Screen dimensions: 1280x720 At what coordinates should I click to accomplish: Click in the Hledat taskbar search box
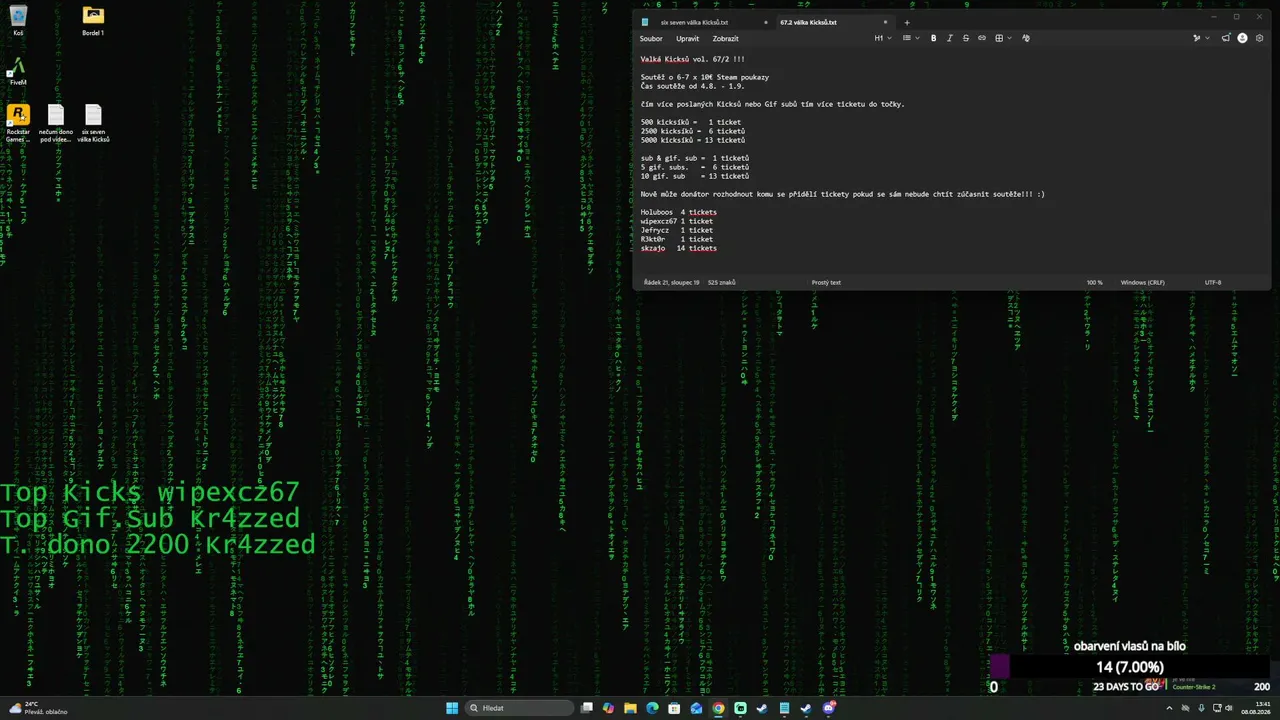pyautogui.click(x=521, y=708)
